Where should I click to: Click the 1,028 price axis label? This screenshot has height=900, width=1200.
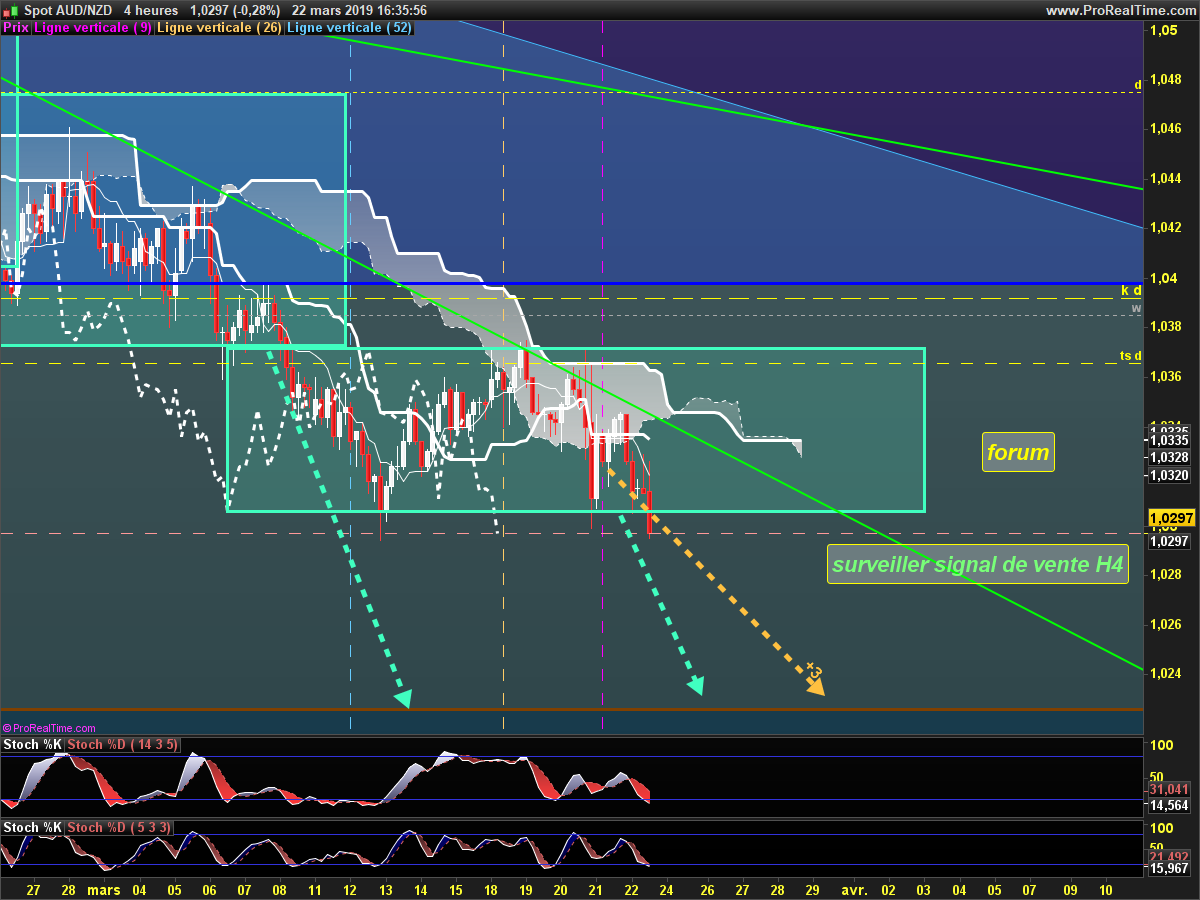1166,574
